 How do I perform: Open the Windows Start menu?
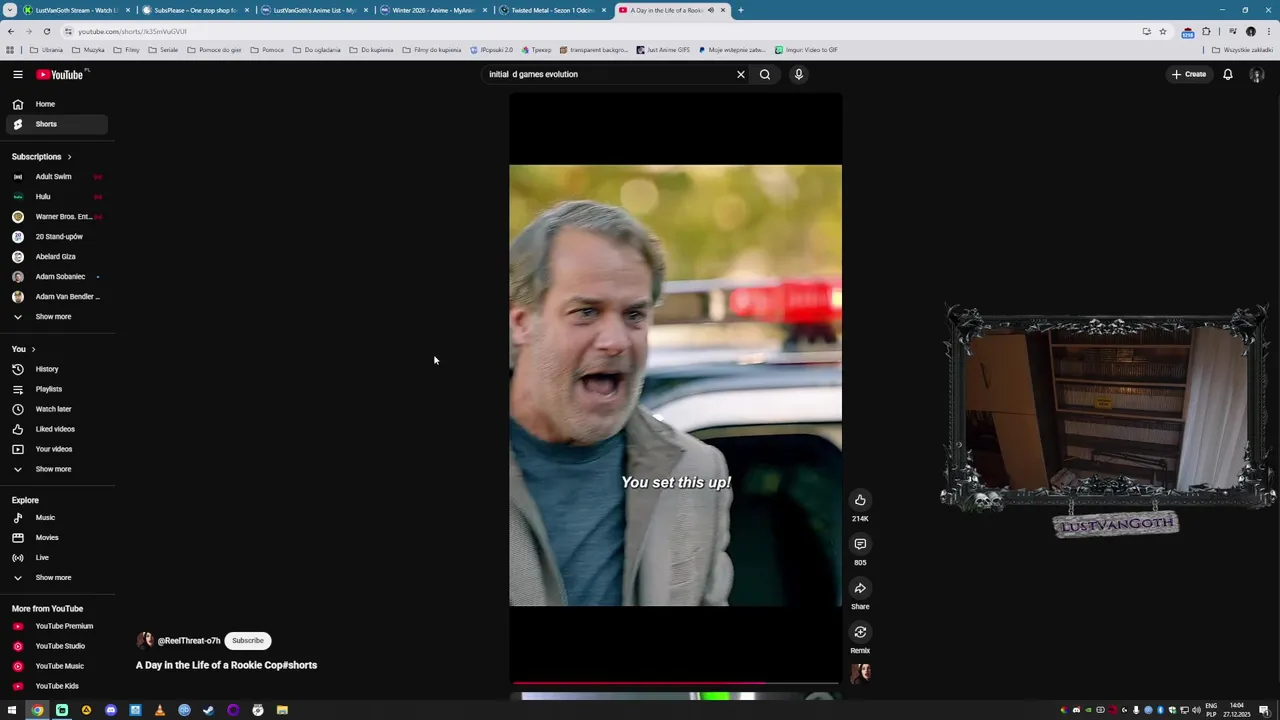tap(12, 710)
